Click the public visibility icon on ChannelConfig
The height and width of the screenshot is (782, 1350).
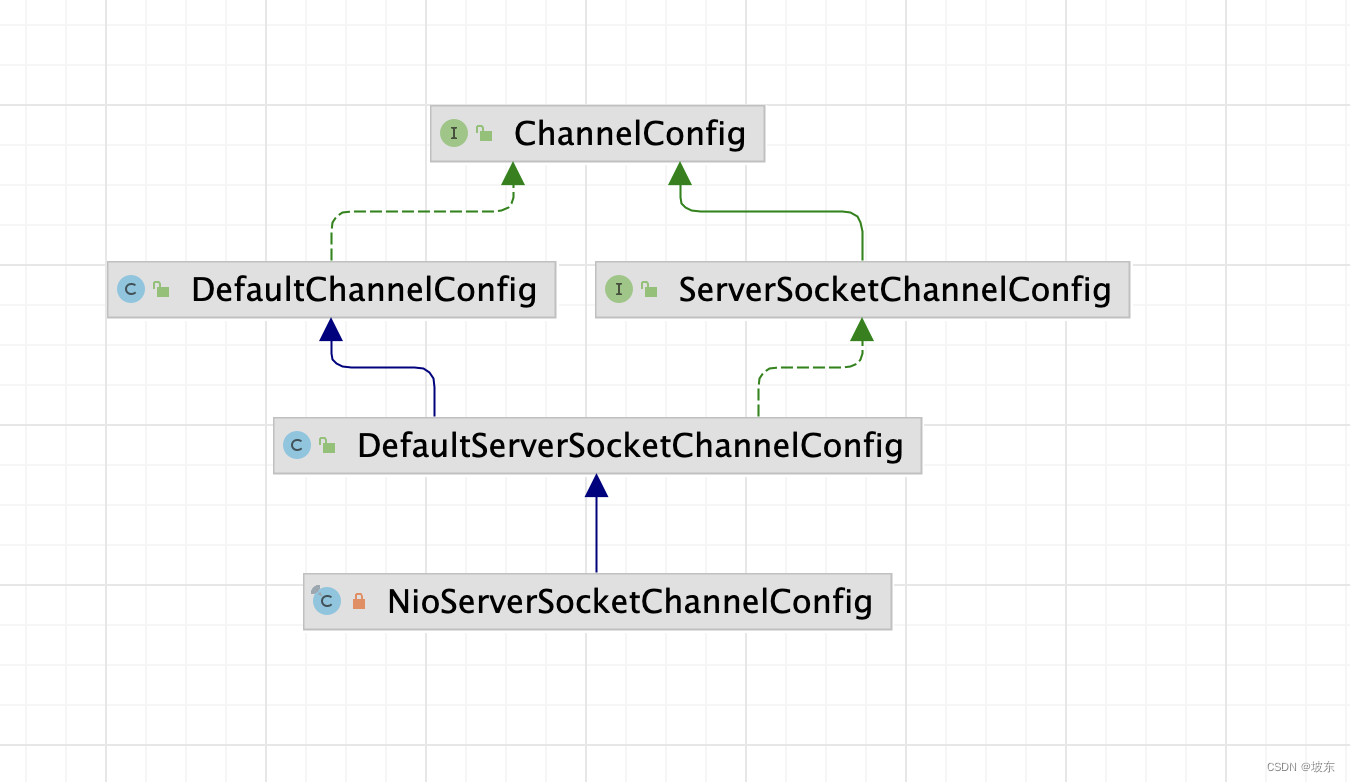click(484, 133)
